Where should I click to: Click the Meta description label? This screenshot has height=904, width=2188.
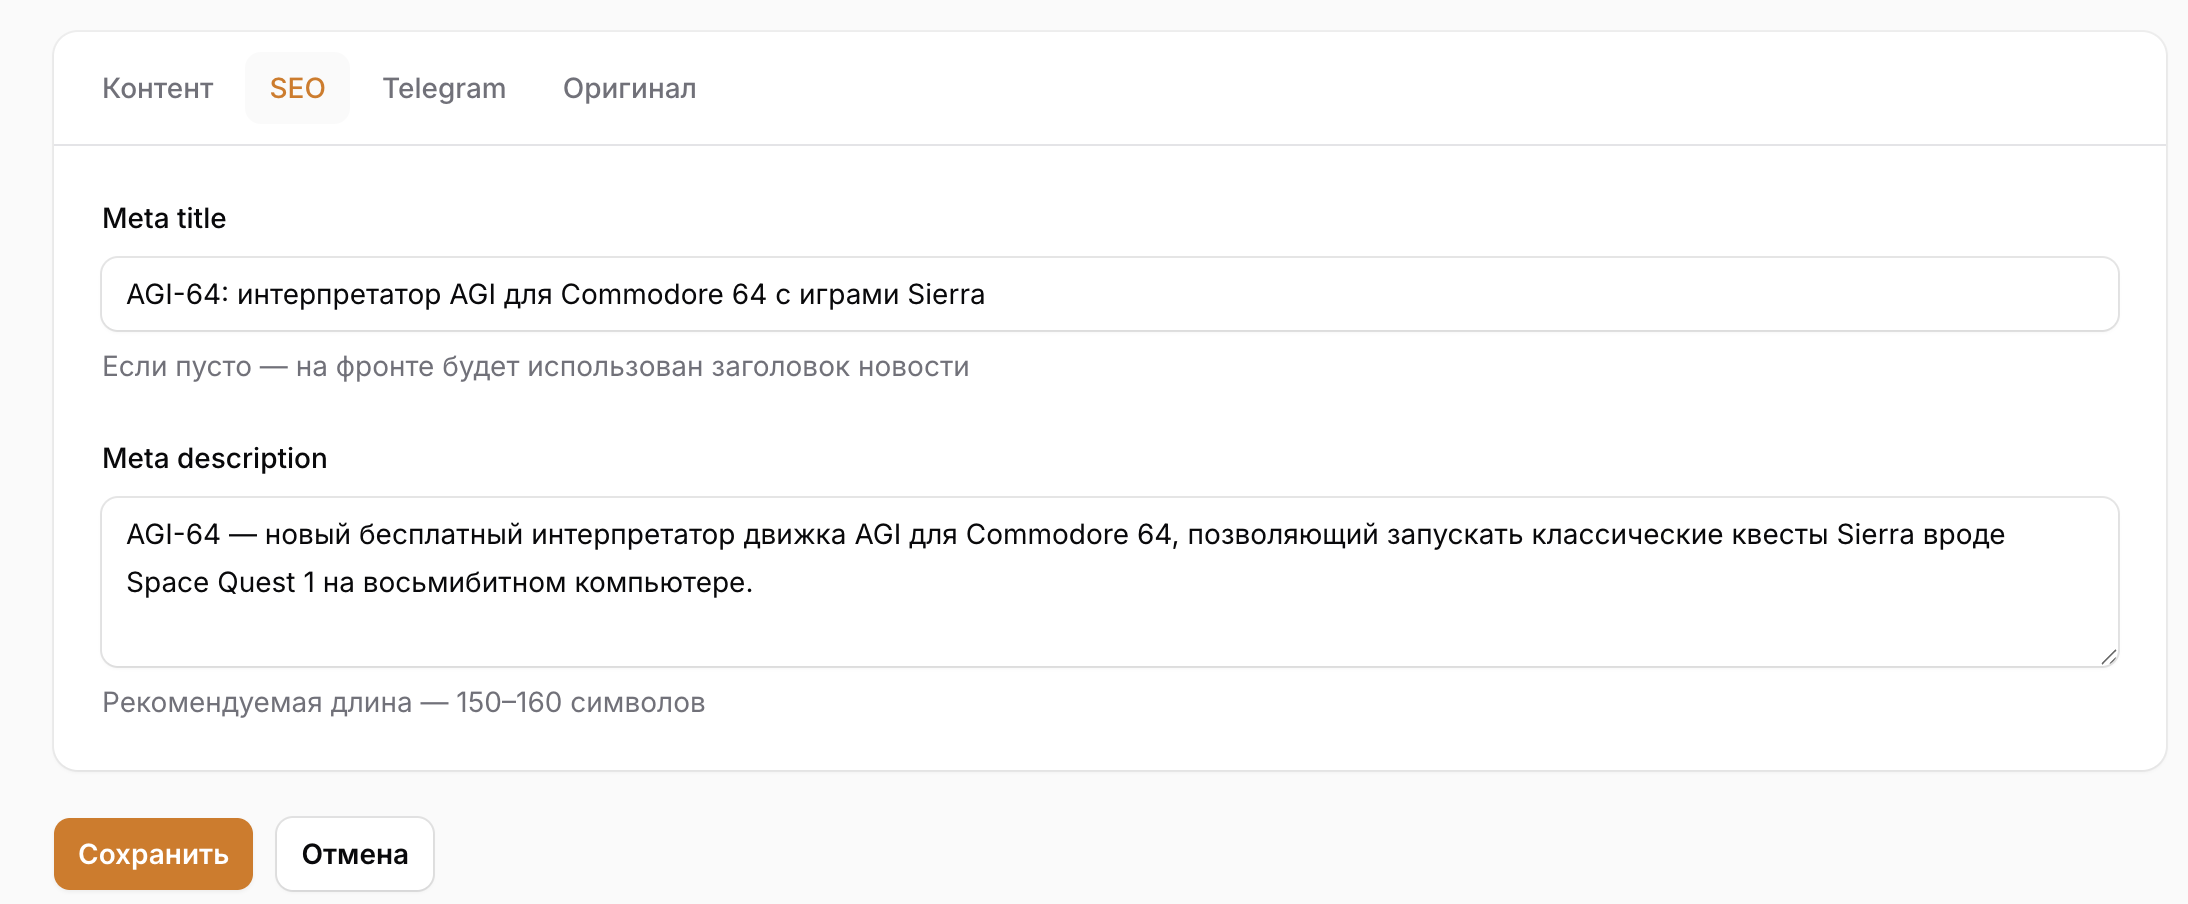coord(215,458)
